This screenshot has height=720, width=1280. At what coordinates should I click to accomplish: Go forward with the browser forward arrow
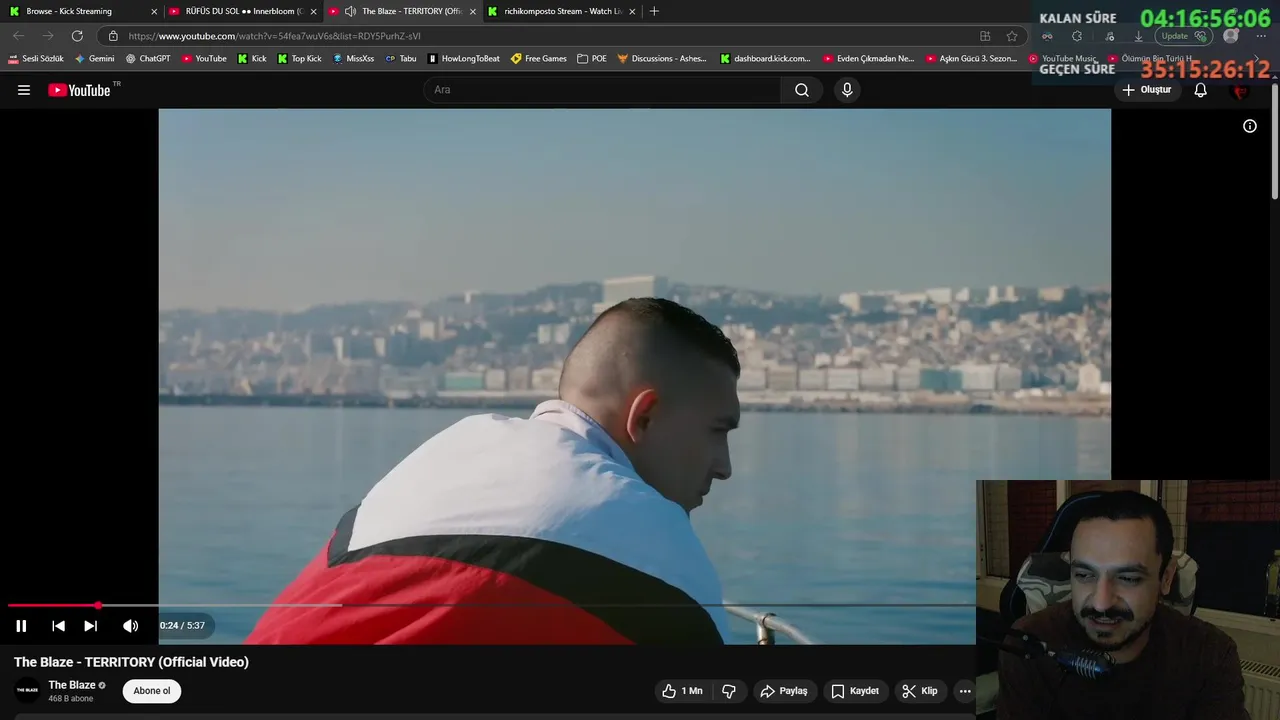coord(48,36)
